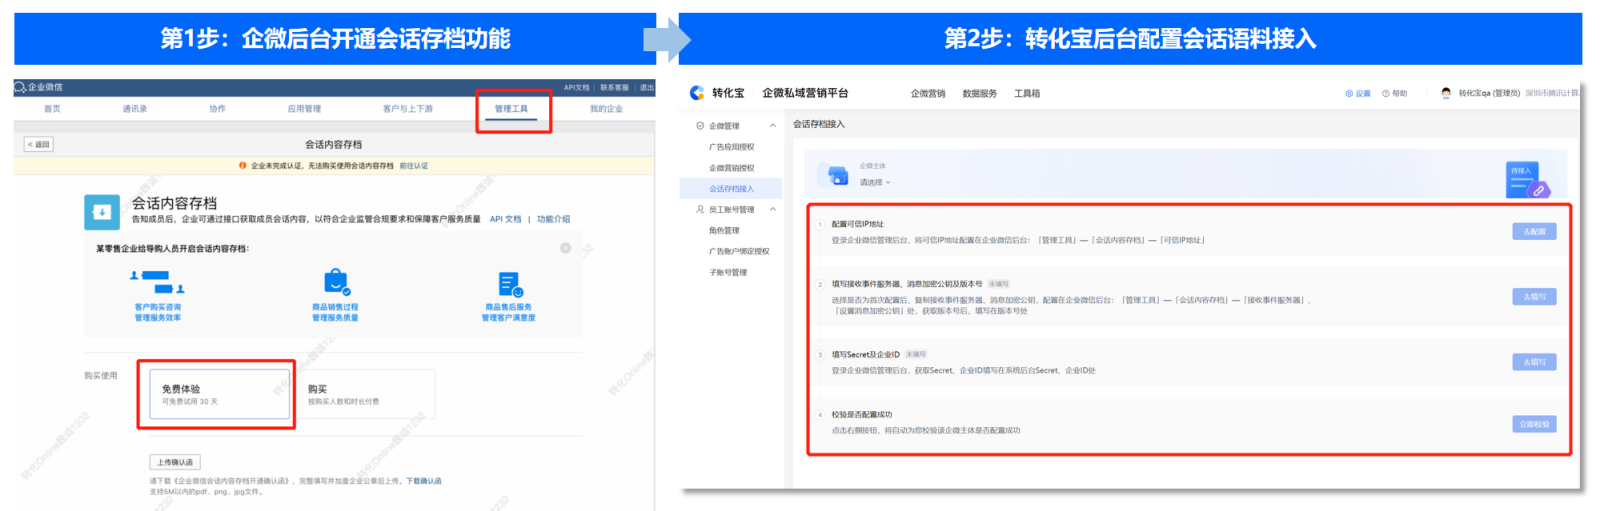Screen dimensions: 1600x511
Task: Select the 管理工具 tab
Action: [511, 108]
